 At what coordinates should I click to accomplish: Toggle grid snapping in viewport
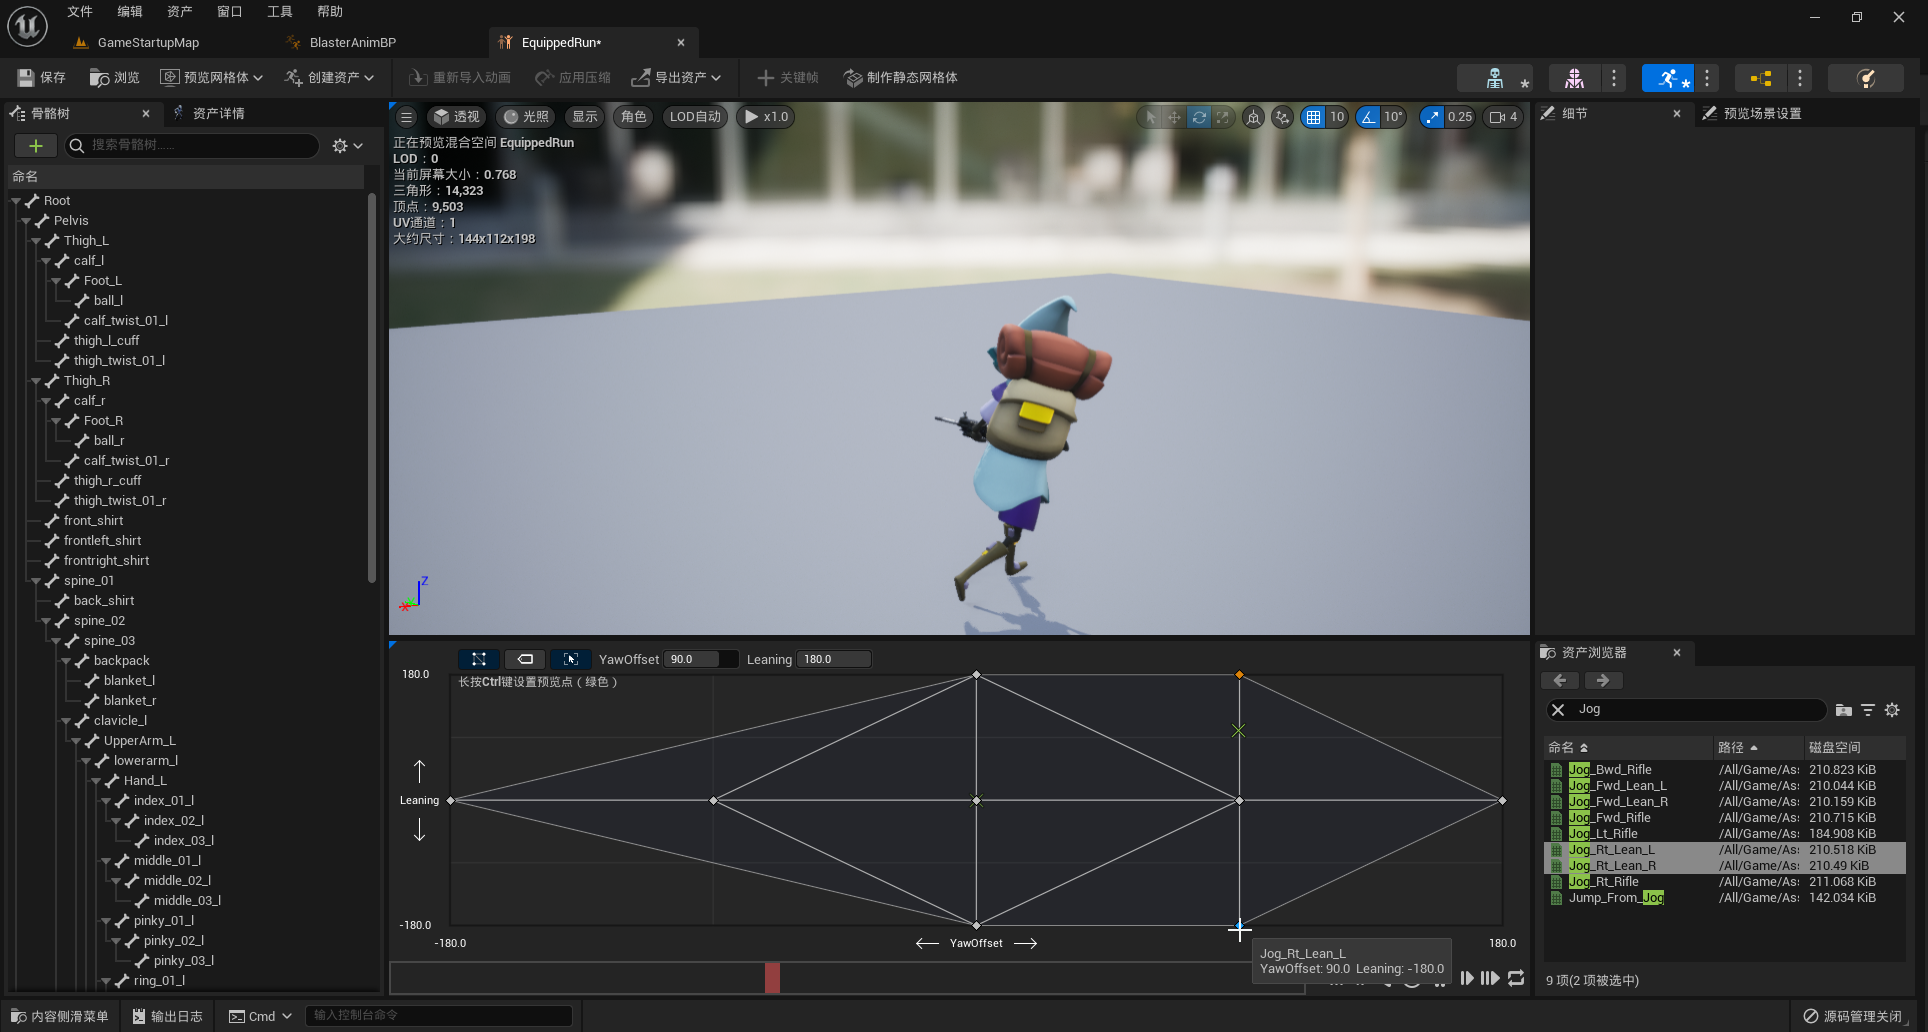coord(1313,117)
